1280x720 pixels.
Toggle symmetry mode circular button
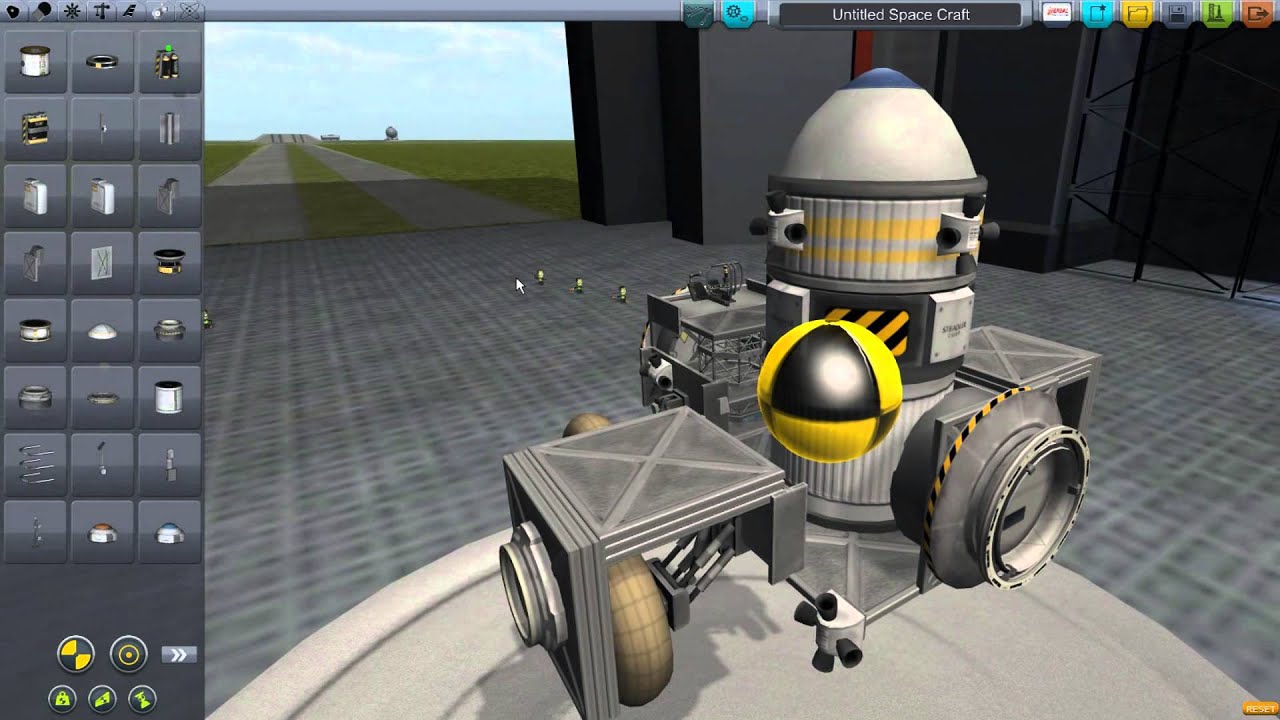[128, 655]
